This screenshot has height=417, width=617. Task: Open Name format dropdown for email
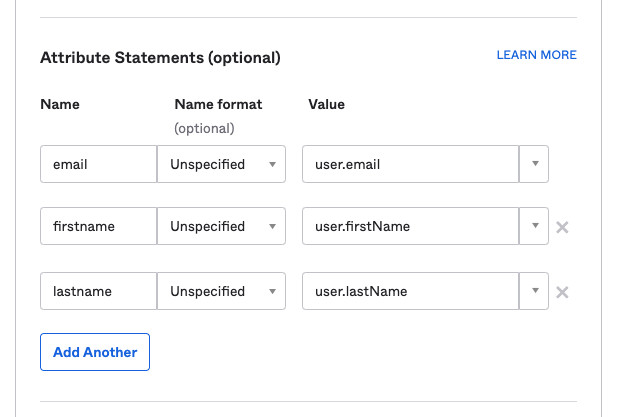point(221,164)
